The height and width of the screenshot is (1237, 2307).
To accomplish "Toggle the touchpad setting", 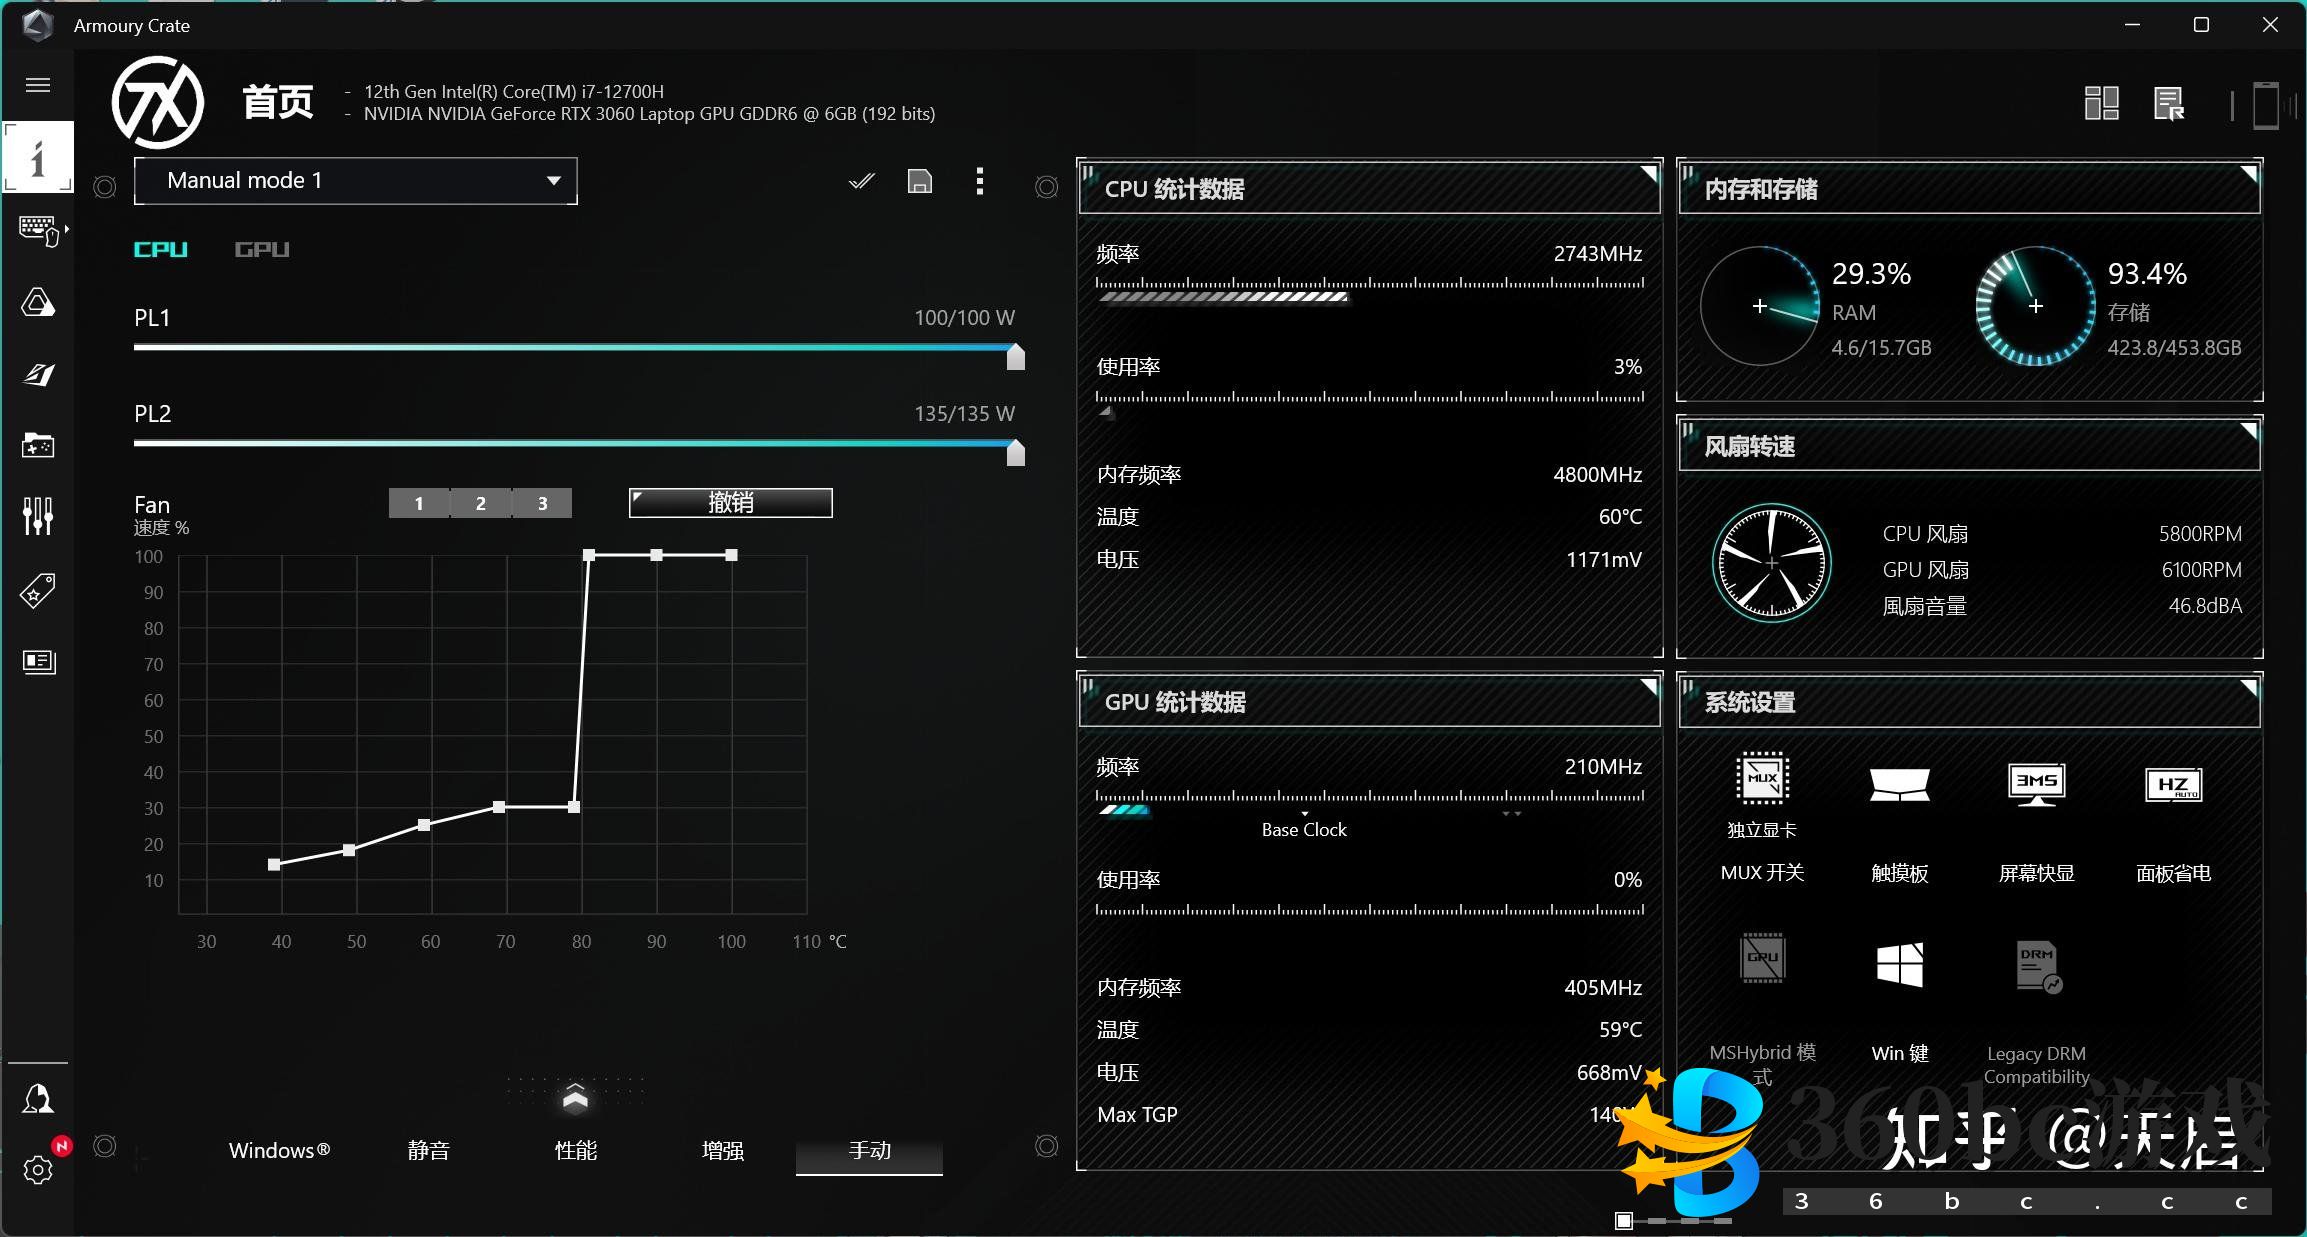I will pyautogui.click(x=1899, y=785).
